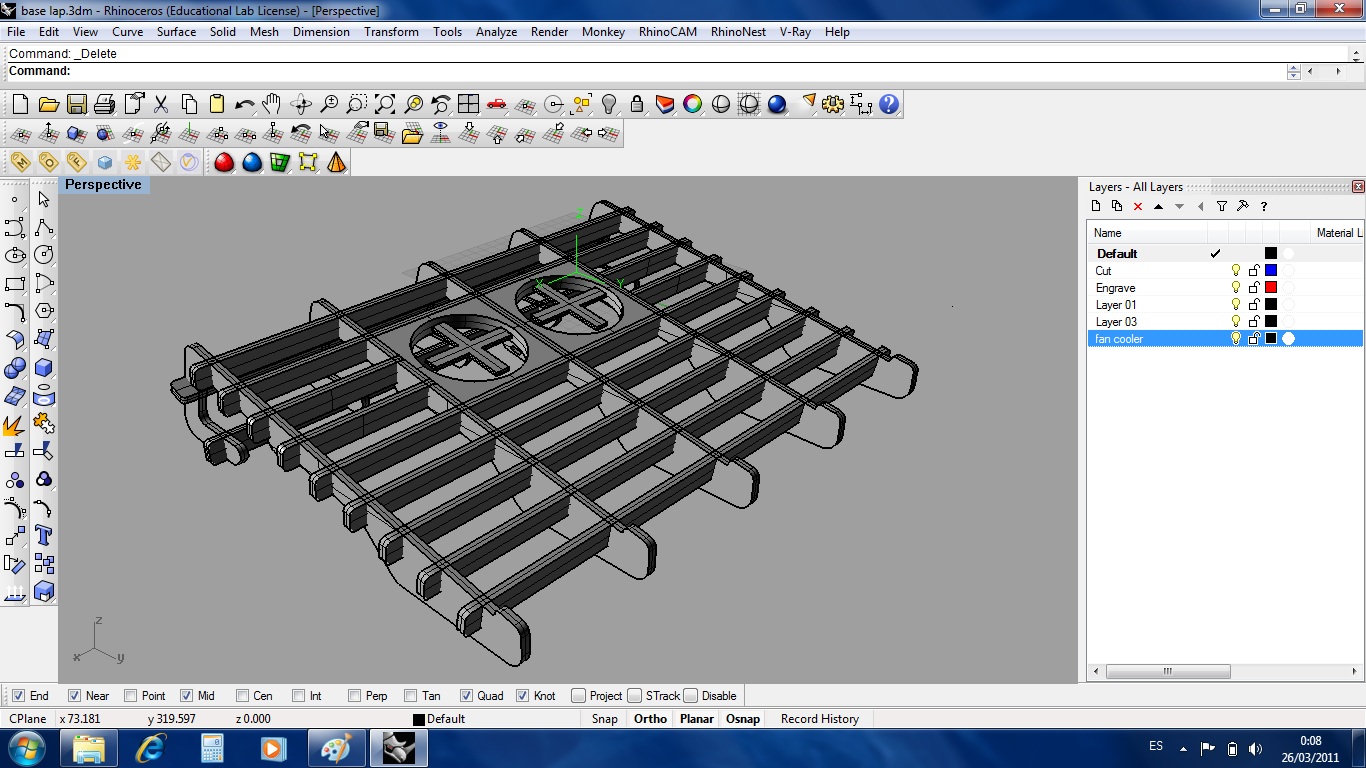Open a file with the folder icon

click(x=48, y=104)
